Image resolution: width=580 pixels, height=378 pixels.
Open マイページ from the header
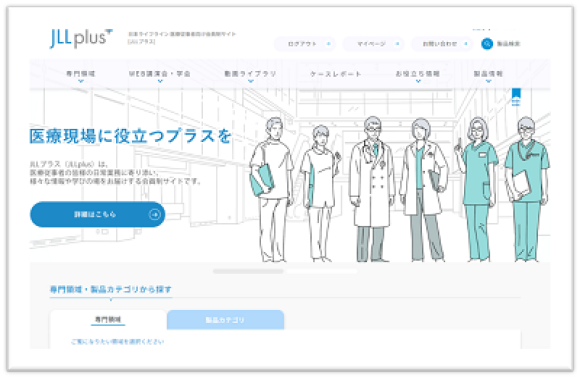tap(373, 44)
